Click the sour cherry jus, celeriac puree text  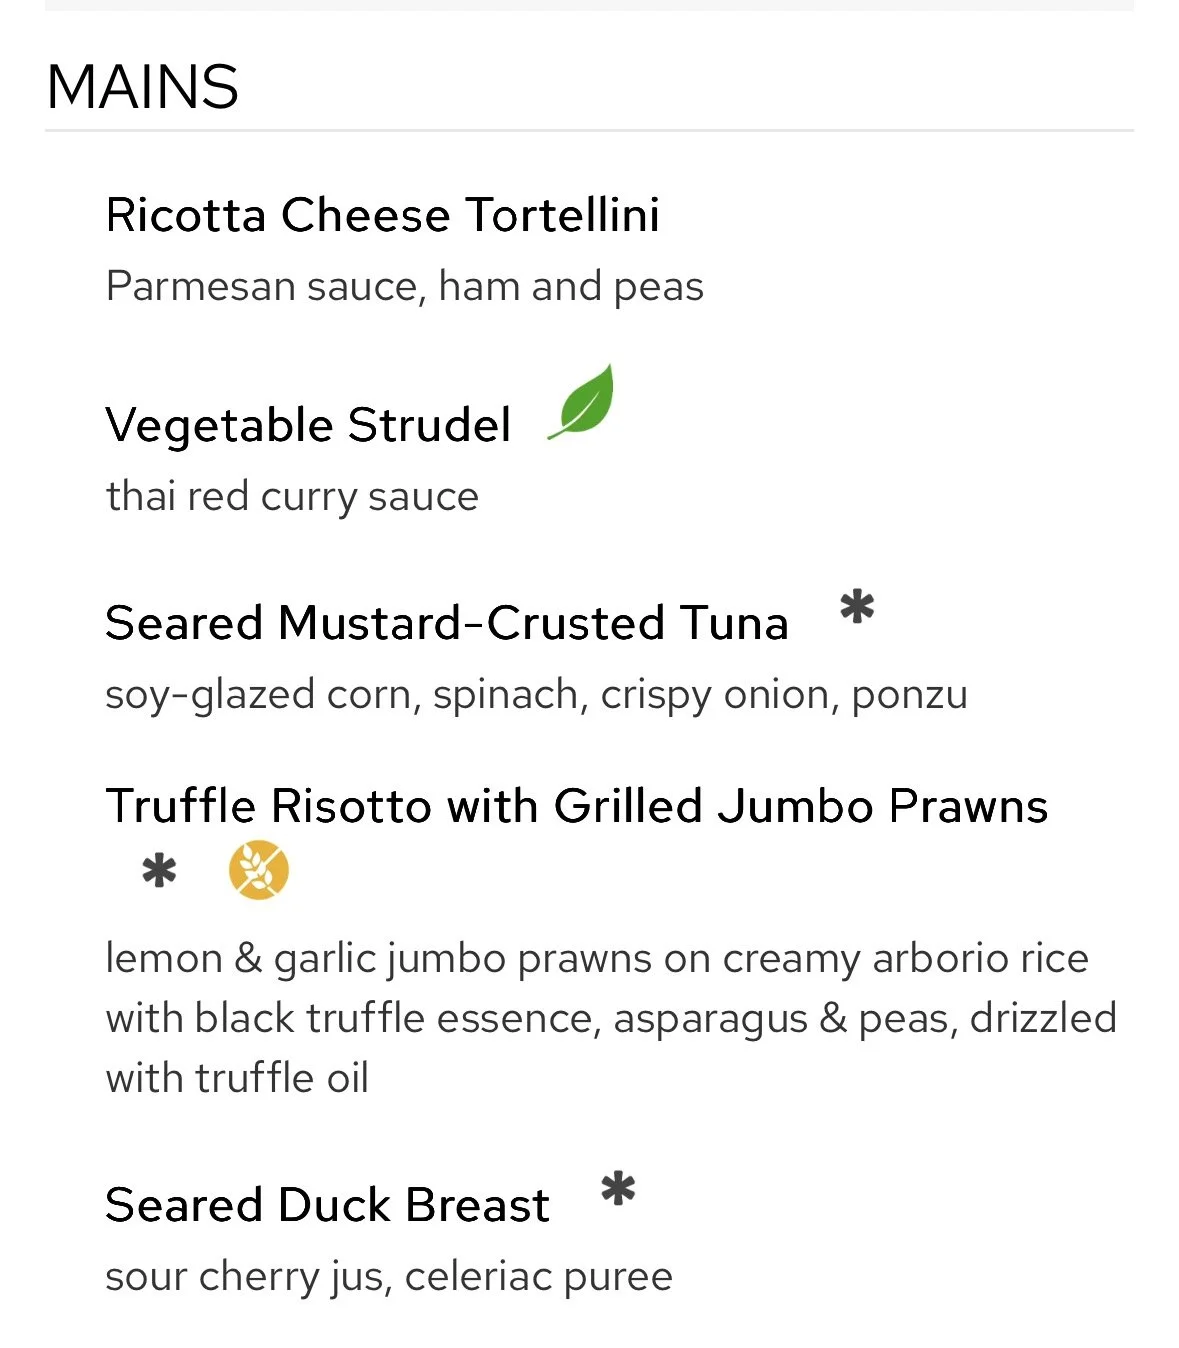(389, 1277)
